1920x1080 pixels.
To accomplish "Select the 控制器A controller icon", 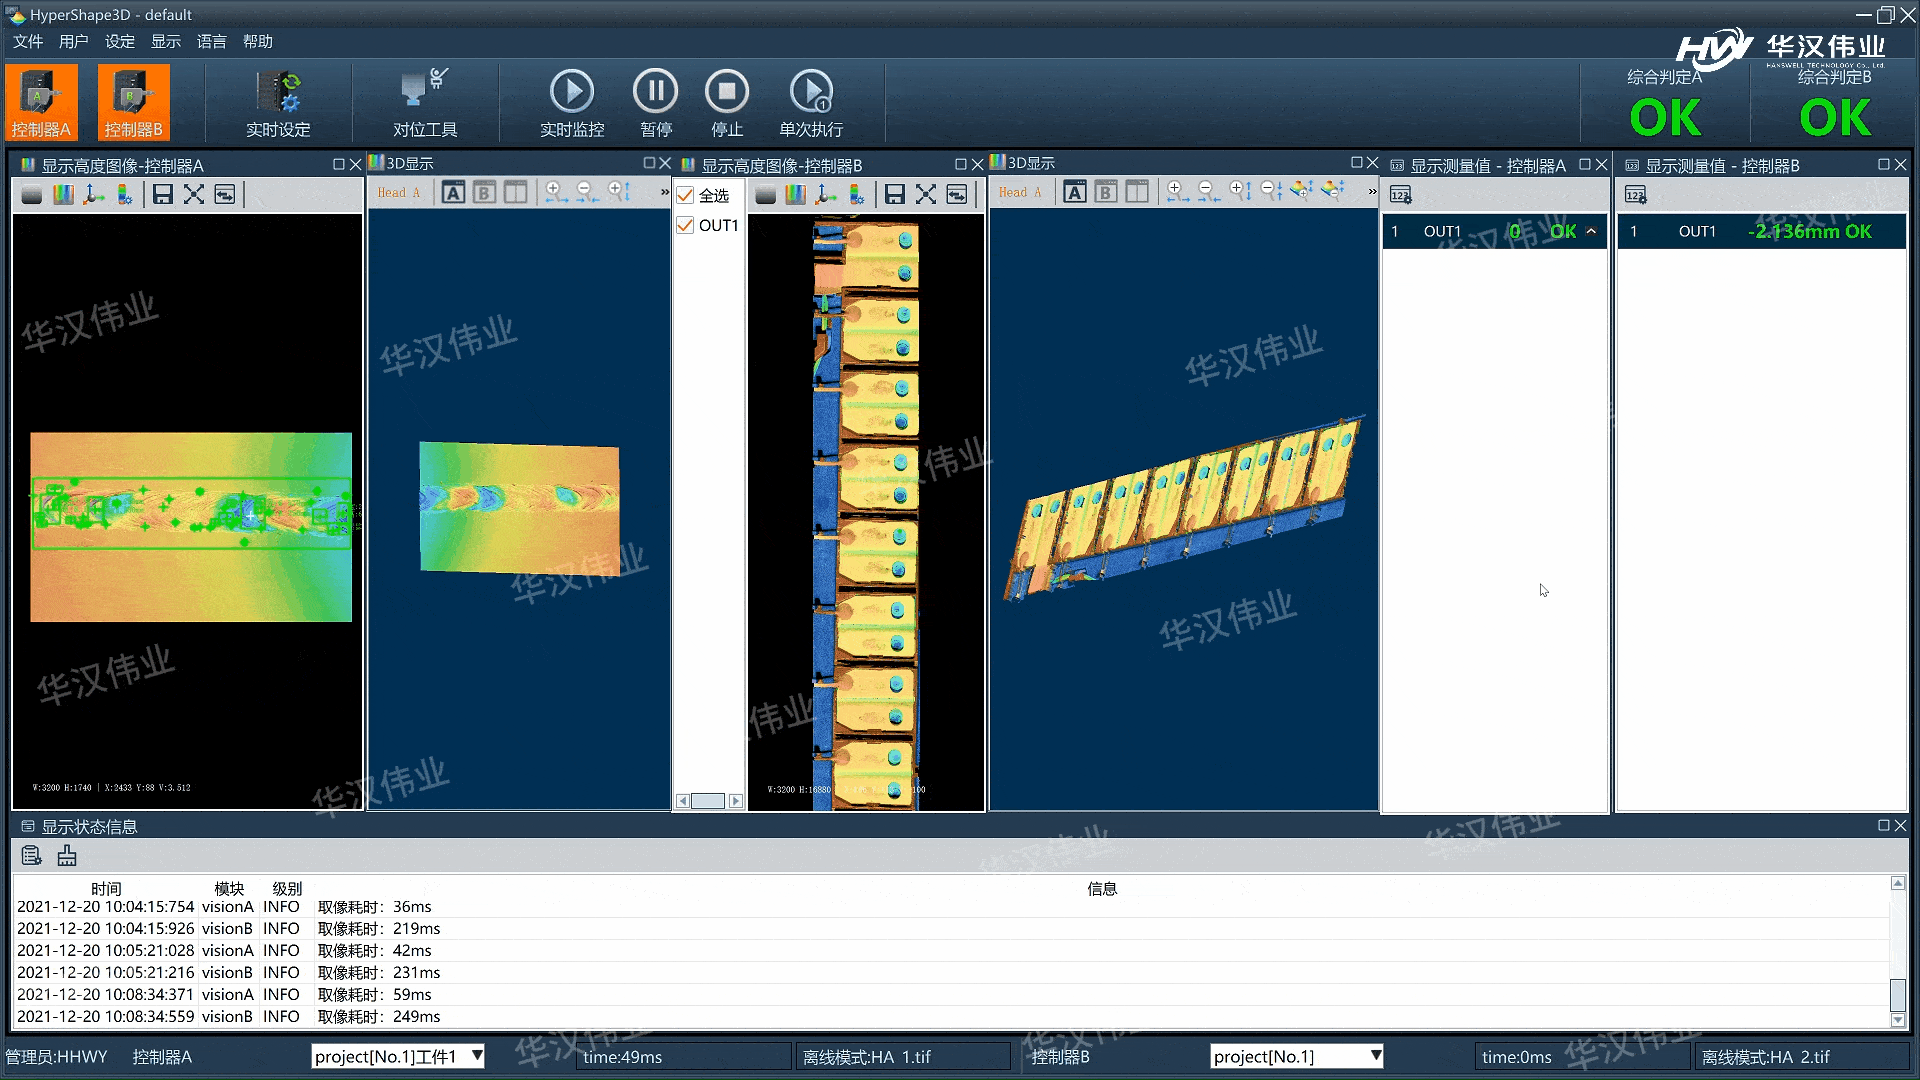I will click(41, 102).
